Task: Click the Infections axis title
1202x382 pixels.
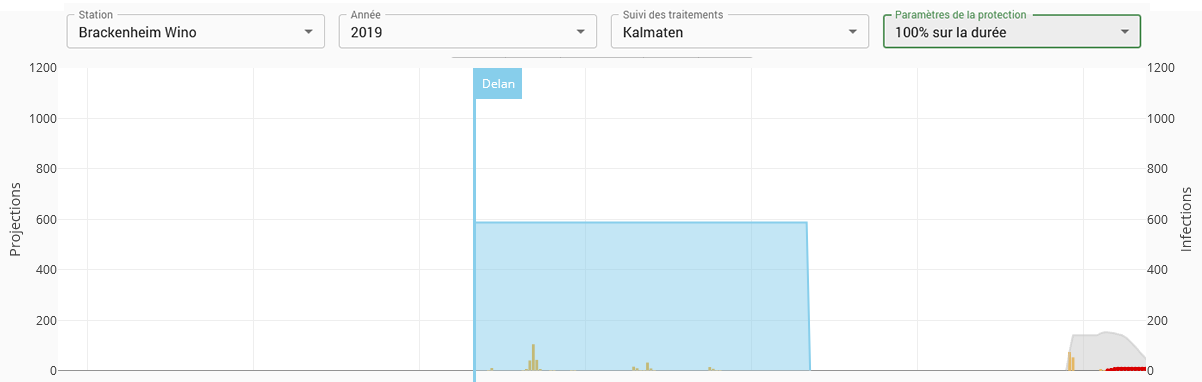Action: point(1187,219)
